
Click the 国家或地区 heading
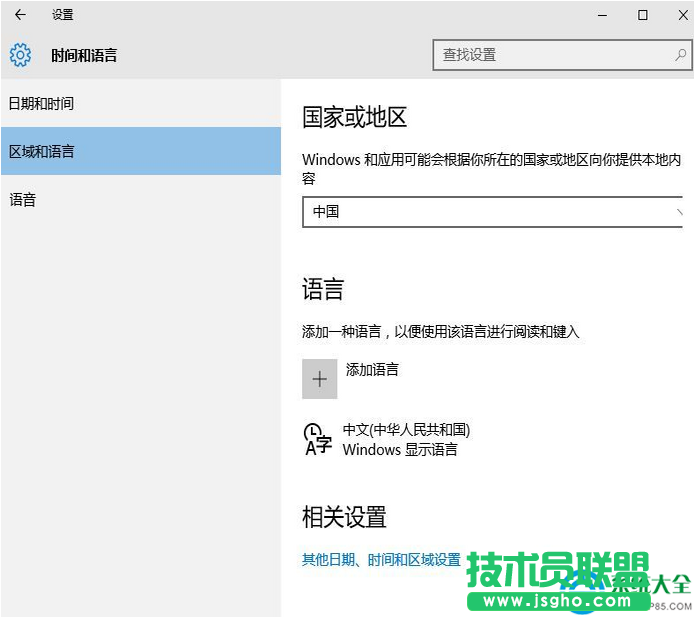[x=355, y=117]
